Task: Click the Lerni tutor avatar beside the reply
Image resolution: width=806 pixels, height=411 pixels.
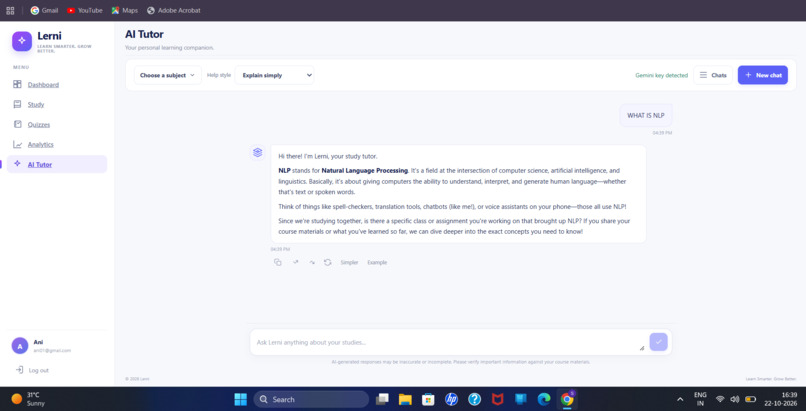Action: click(x=258, y=153)
